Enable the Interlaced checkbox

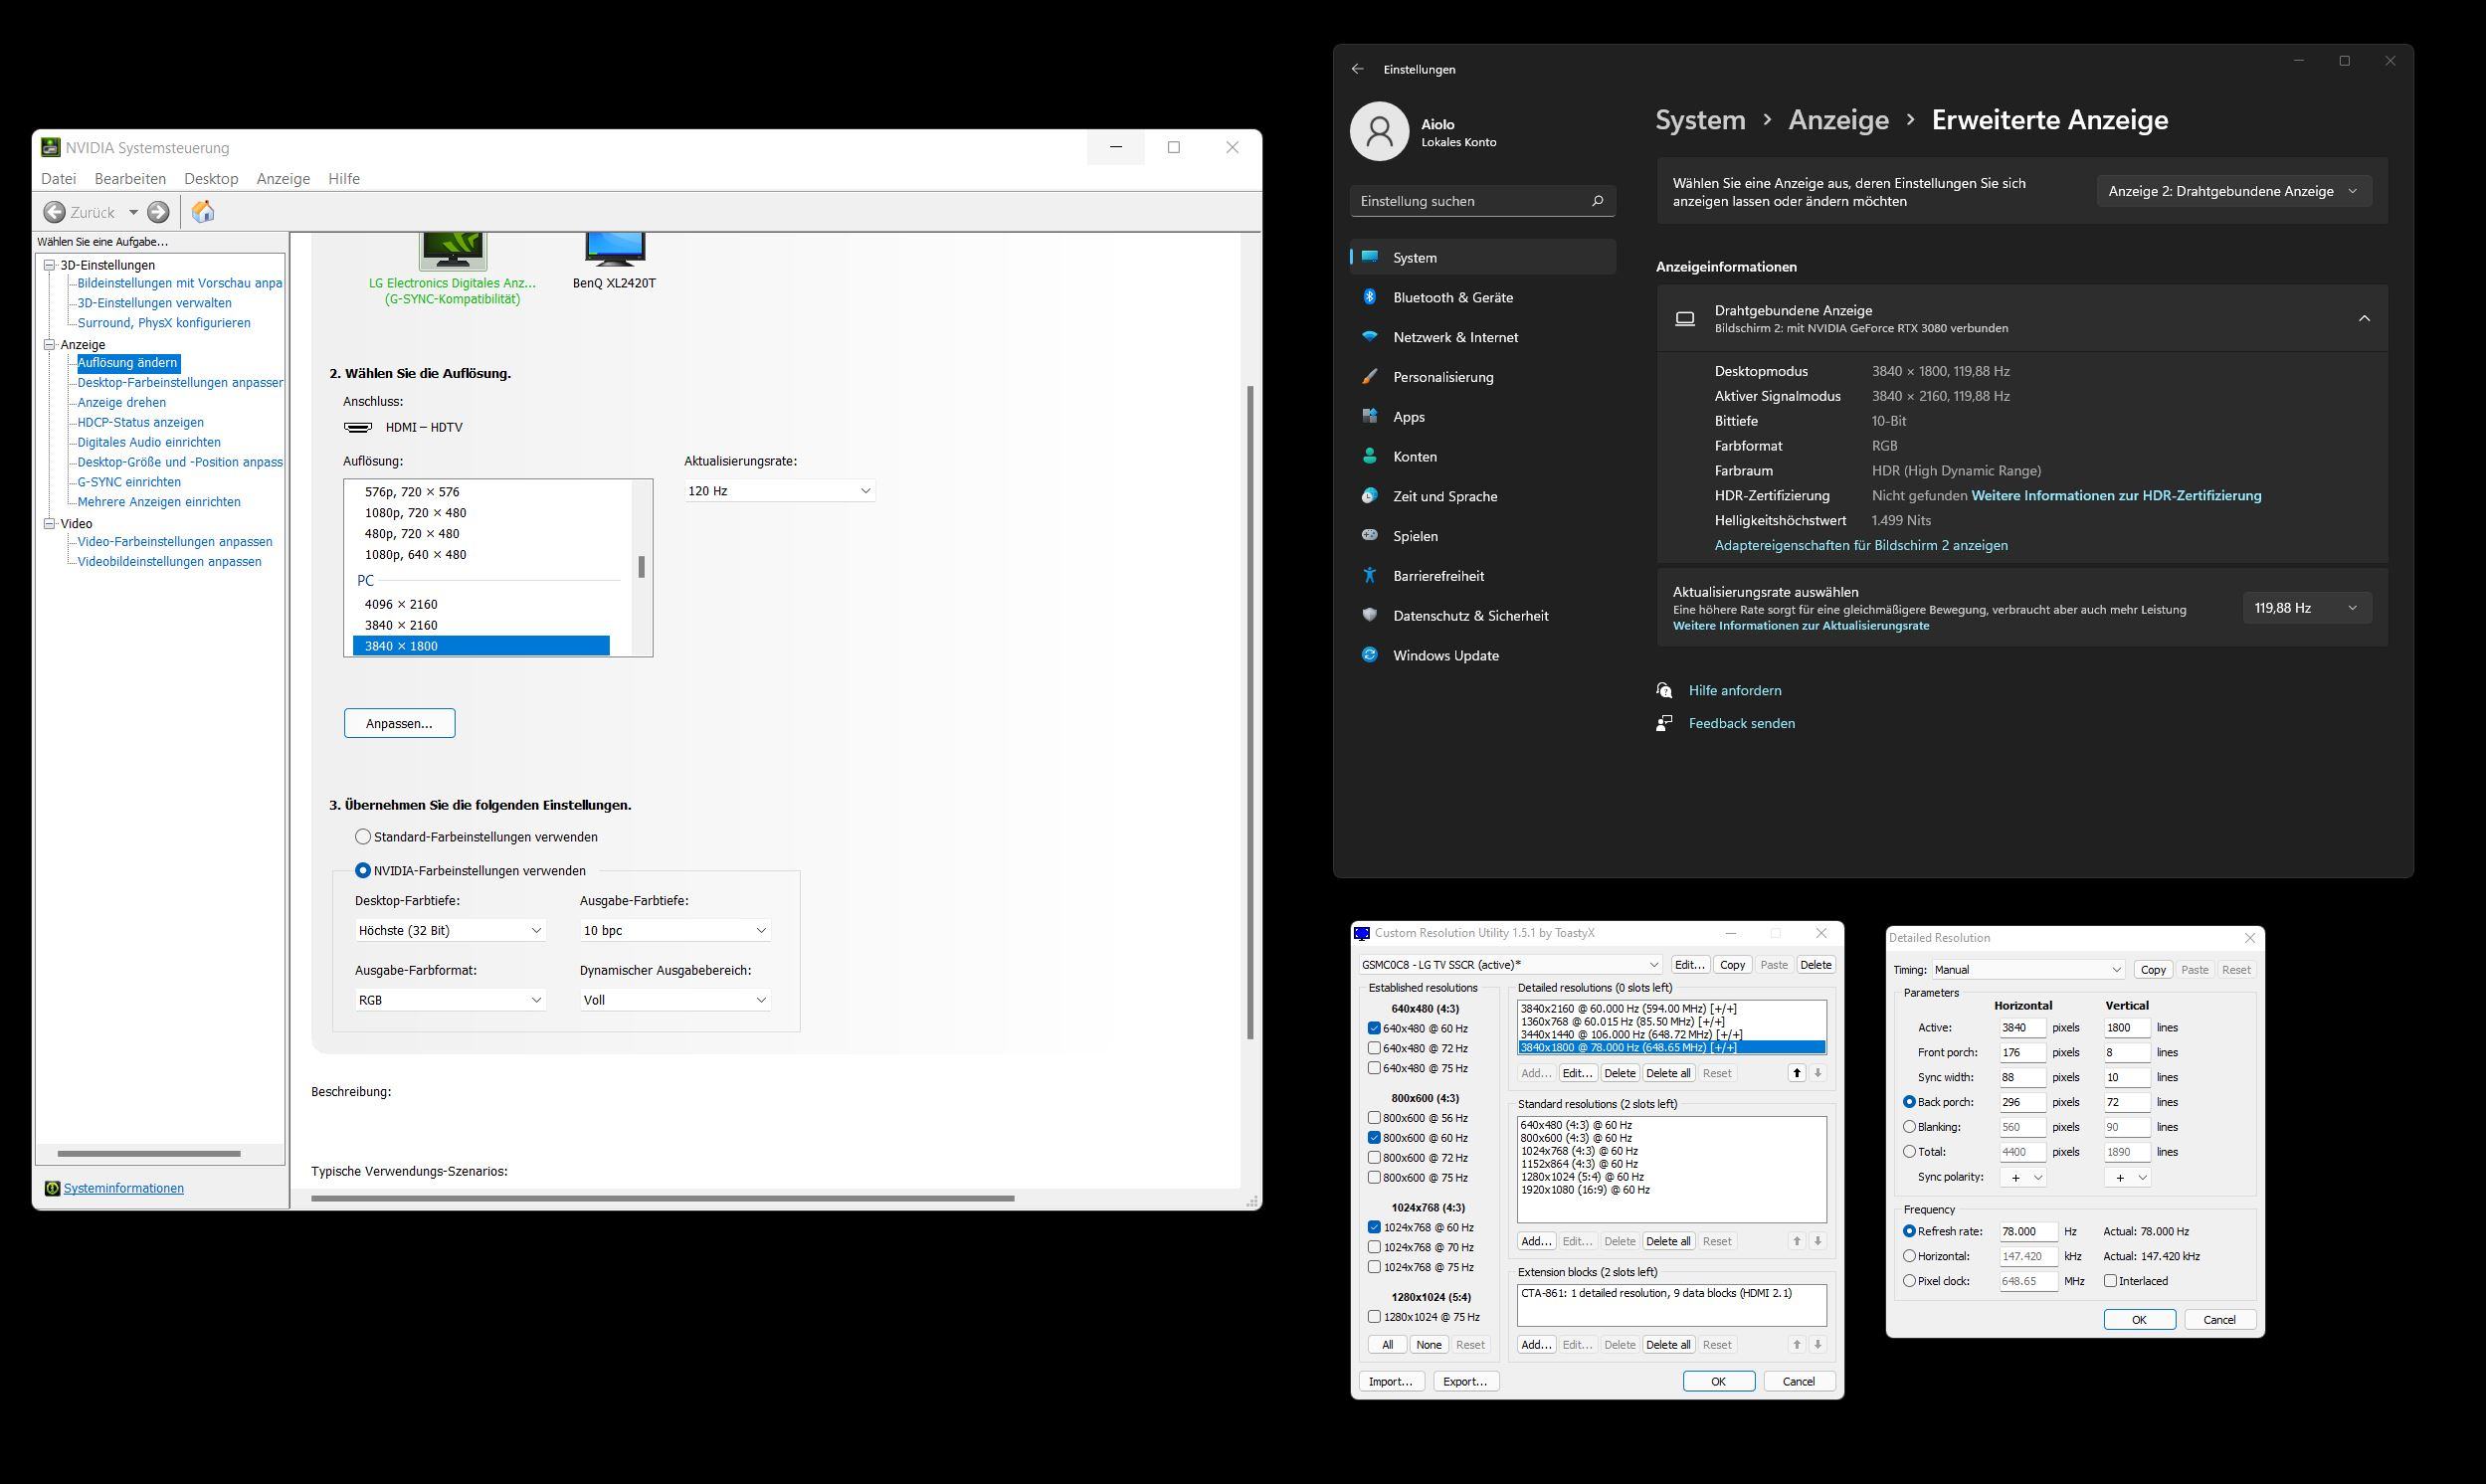click(x=2110, y=1281)
